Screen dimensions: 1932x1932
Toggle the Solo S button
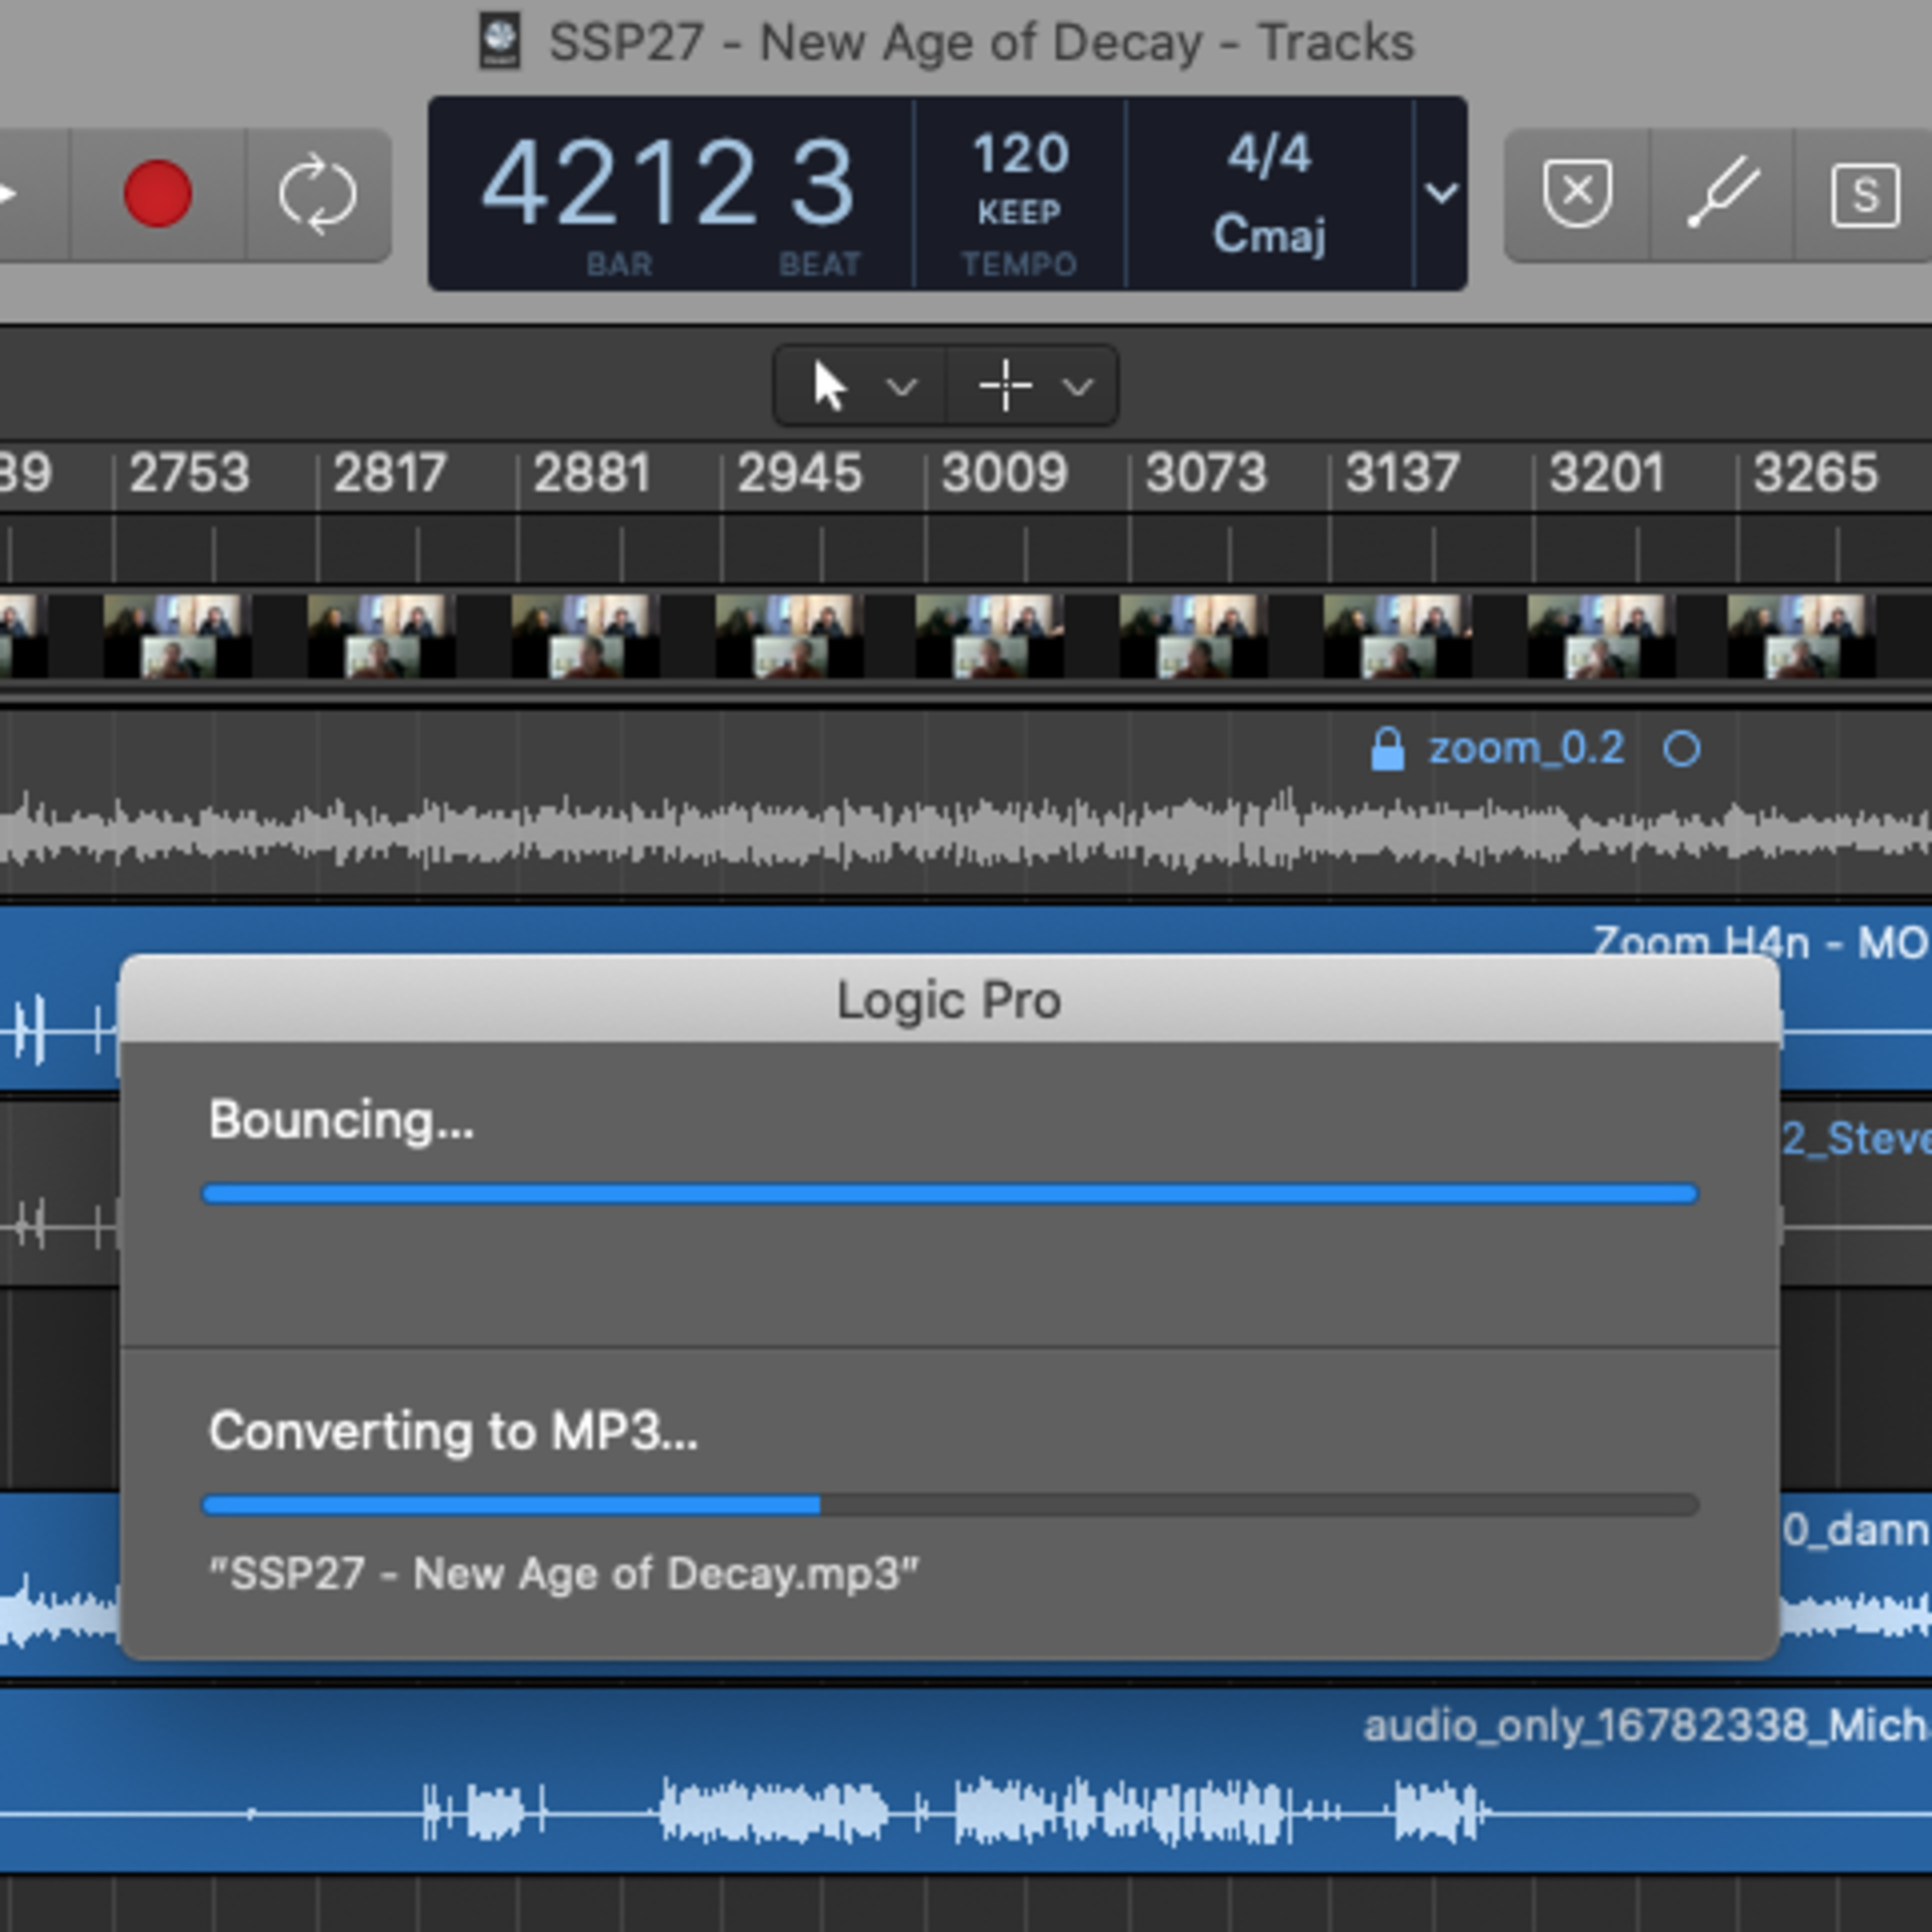[x=1864, y=195]
